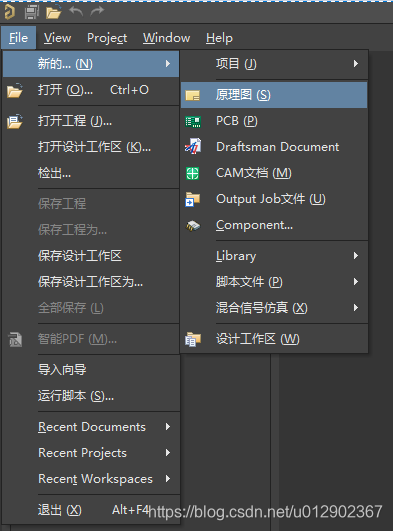
Task: Expand the 脚本文件 (P) submenu arrow
Action: (356, 282)
